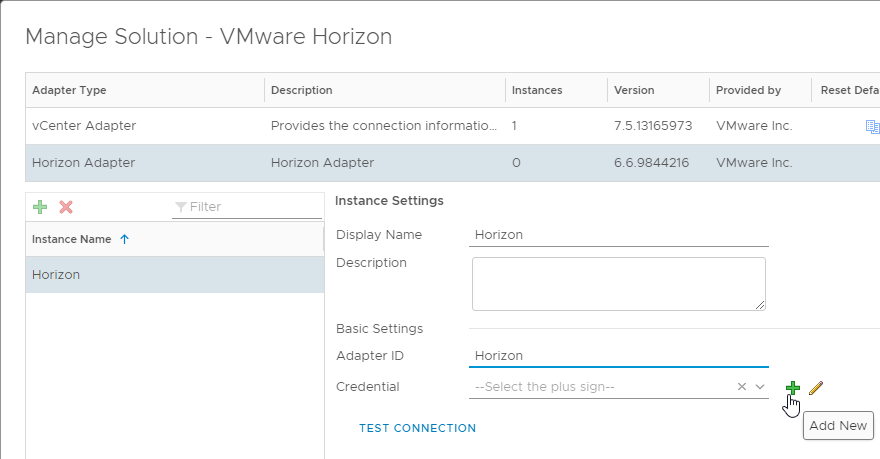880x459 pixels.
Task: Sort by the Instance Name ascending arrow
Action: 125,239
